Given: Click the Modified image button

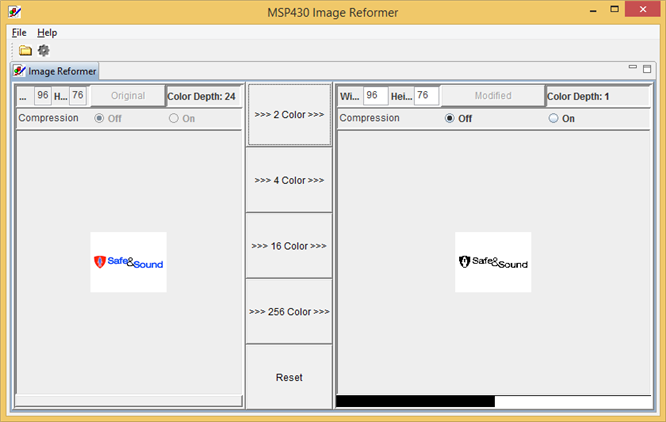Looking at the screenshot, I should click(493, 96).
